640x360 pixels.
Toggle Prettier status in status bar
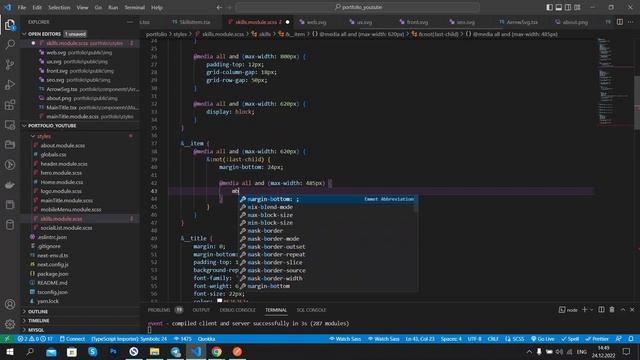597,339
